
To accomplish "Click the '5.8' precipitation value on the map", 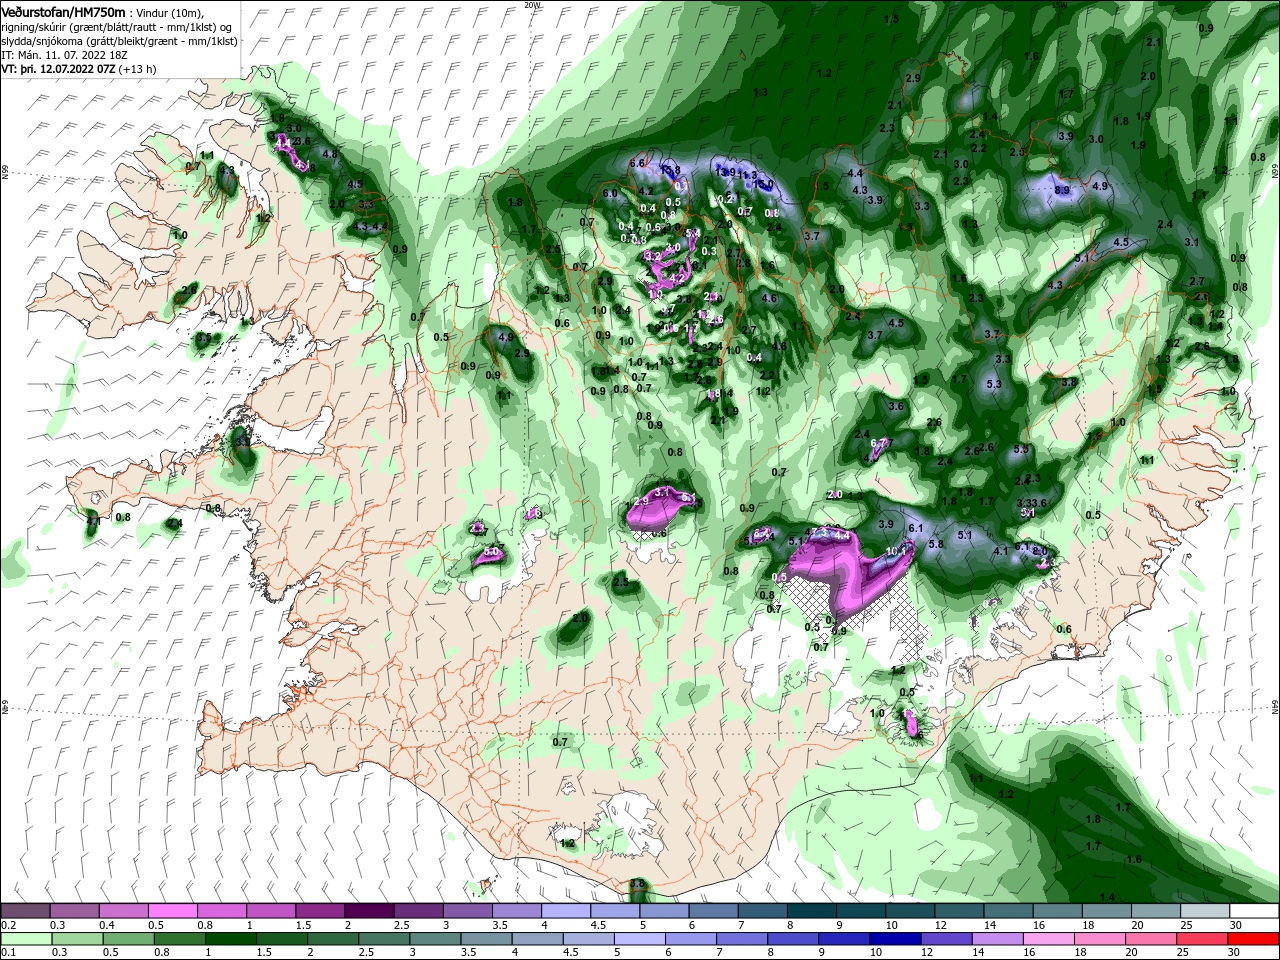I will 936,544.
